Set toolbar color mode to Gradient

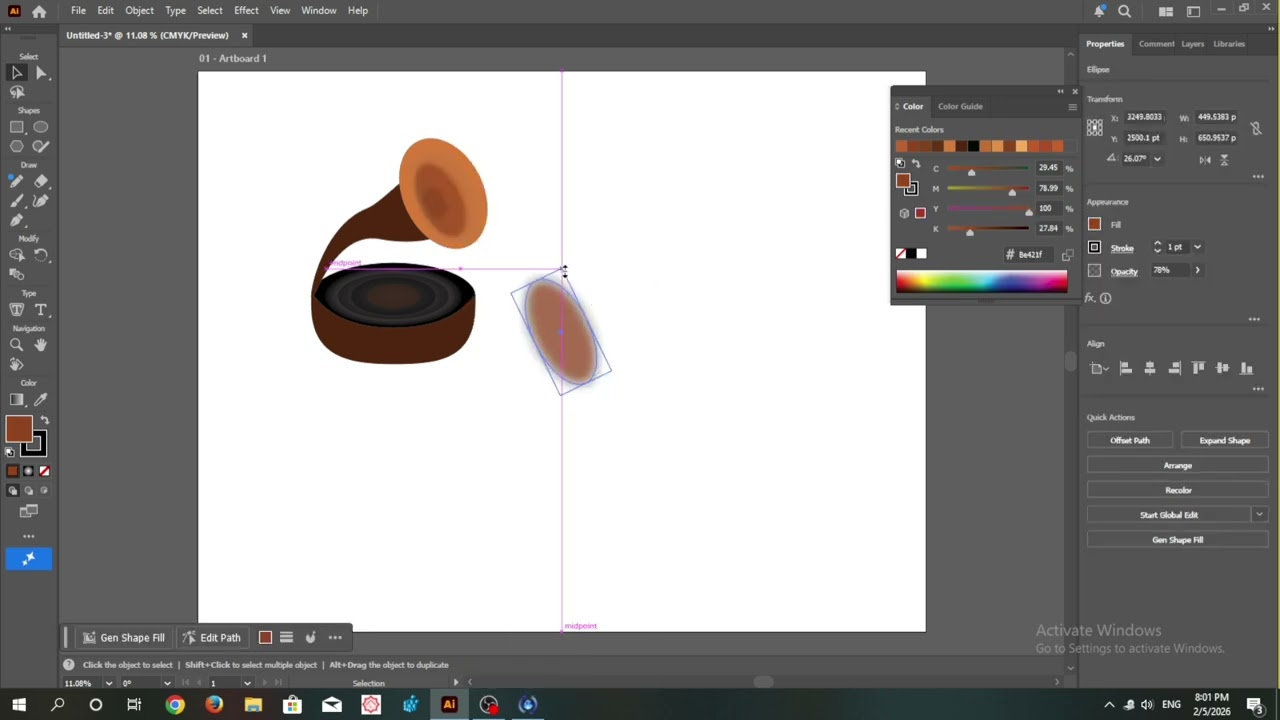28,471
